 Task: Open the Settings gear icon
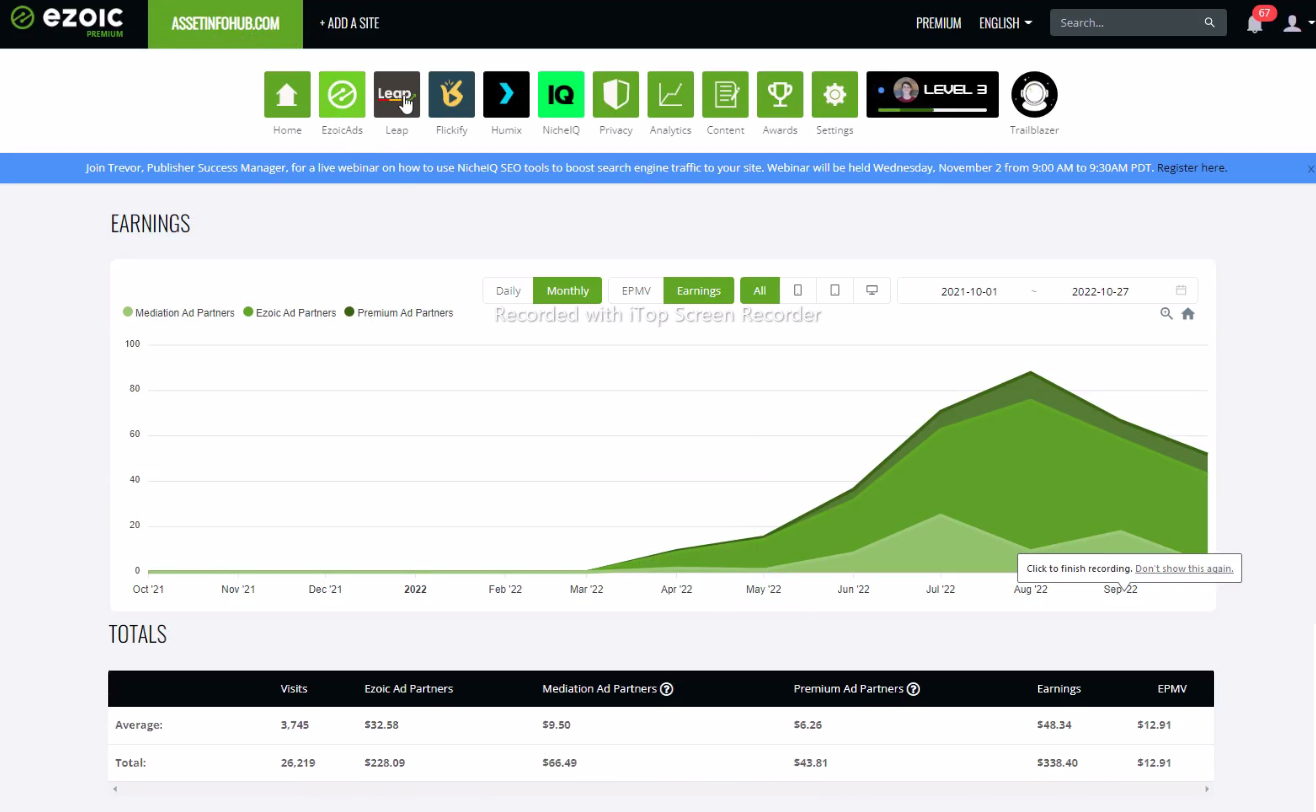point(835,94)
